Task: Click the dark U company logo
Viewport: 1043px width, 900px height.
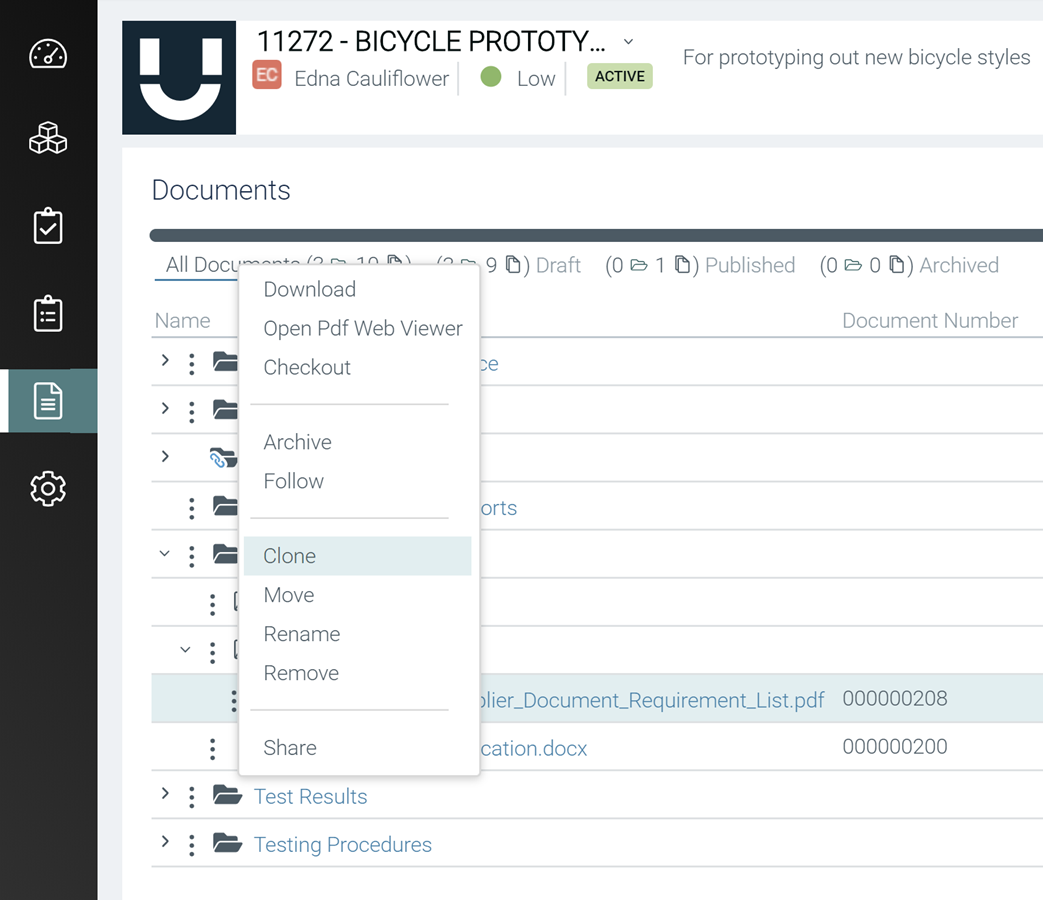Action: point(178,77)
